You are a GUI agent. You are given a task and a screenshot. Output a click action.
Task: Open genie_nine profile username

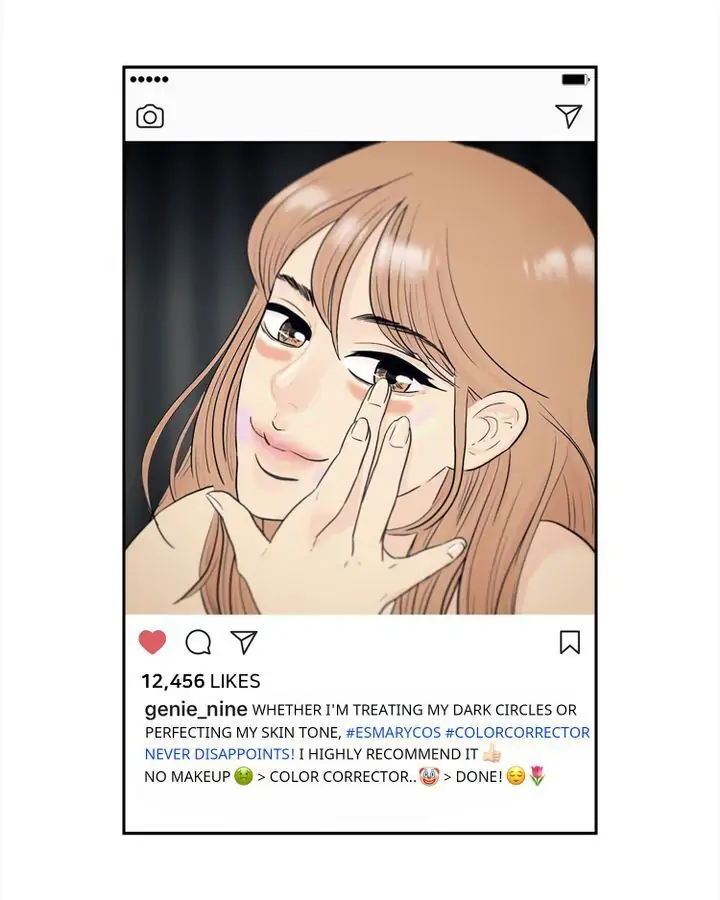196,710
